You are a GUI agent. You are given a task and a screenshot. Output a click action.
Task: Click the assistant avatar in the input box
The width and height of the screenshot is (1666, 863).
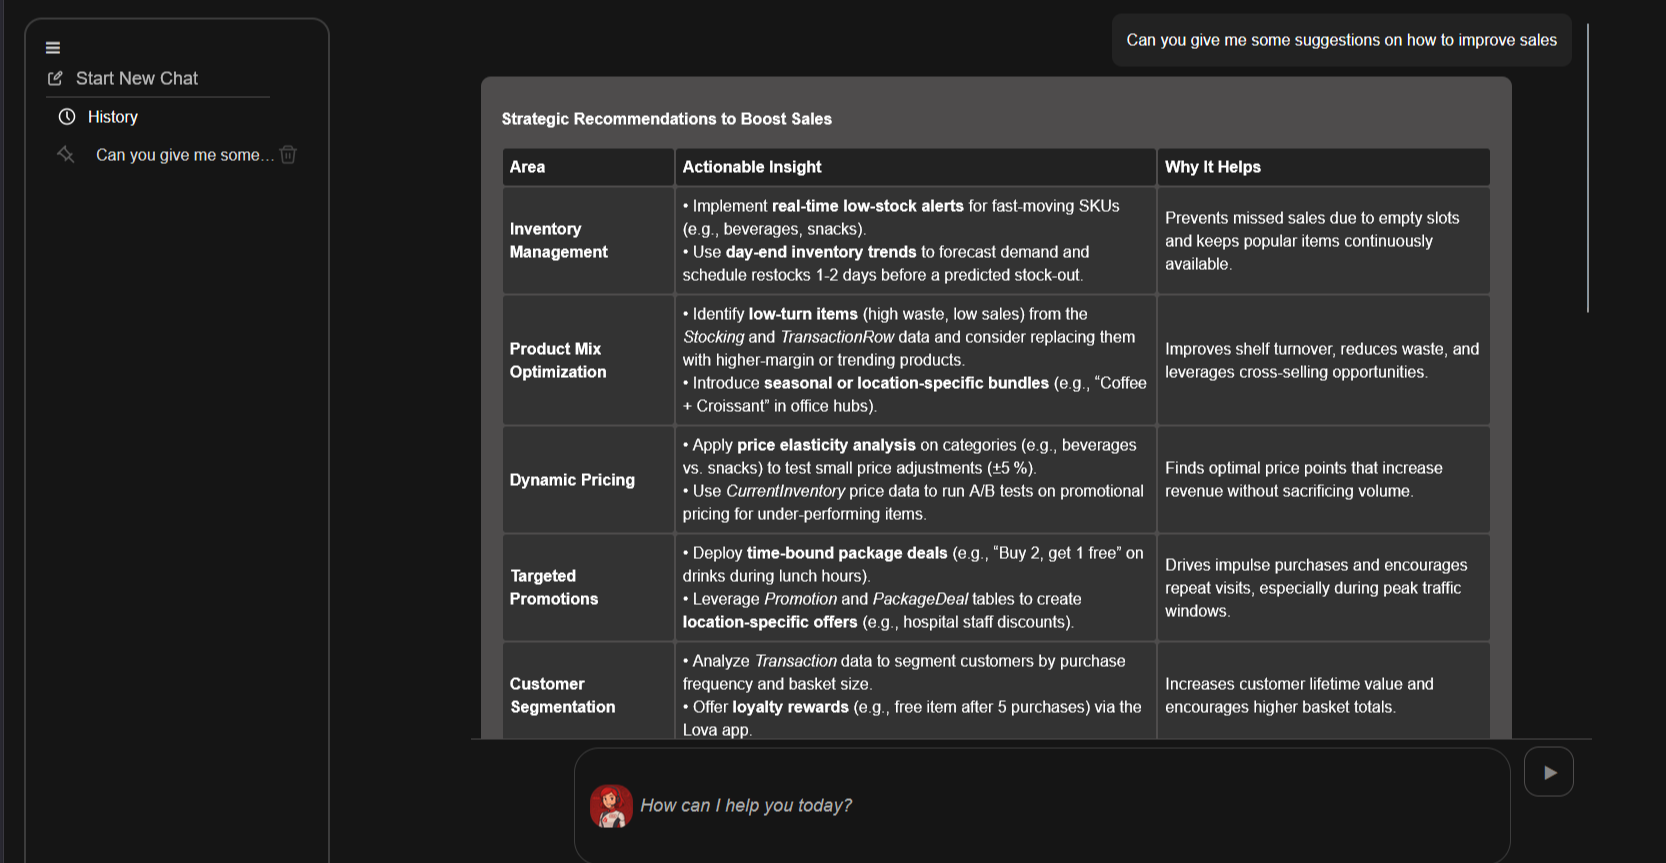click(x=611, y=806)
